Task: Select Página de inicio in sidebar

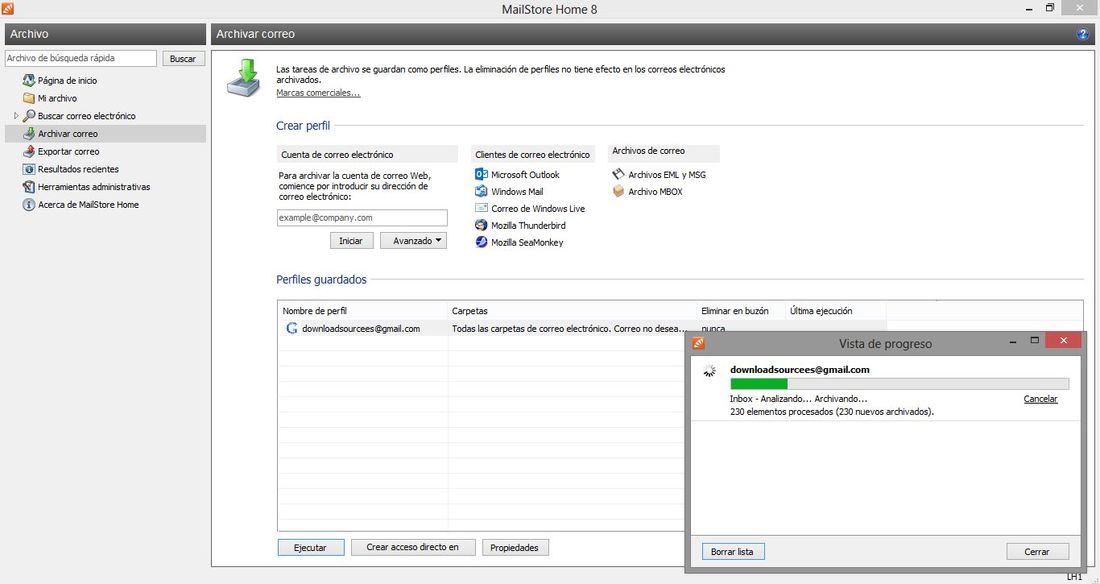Action: click(x=67, y=81)
